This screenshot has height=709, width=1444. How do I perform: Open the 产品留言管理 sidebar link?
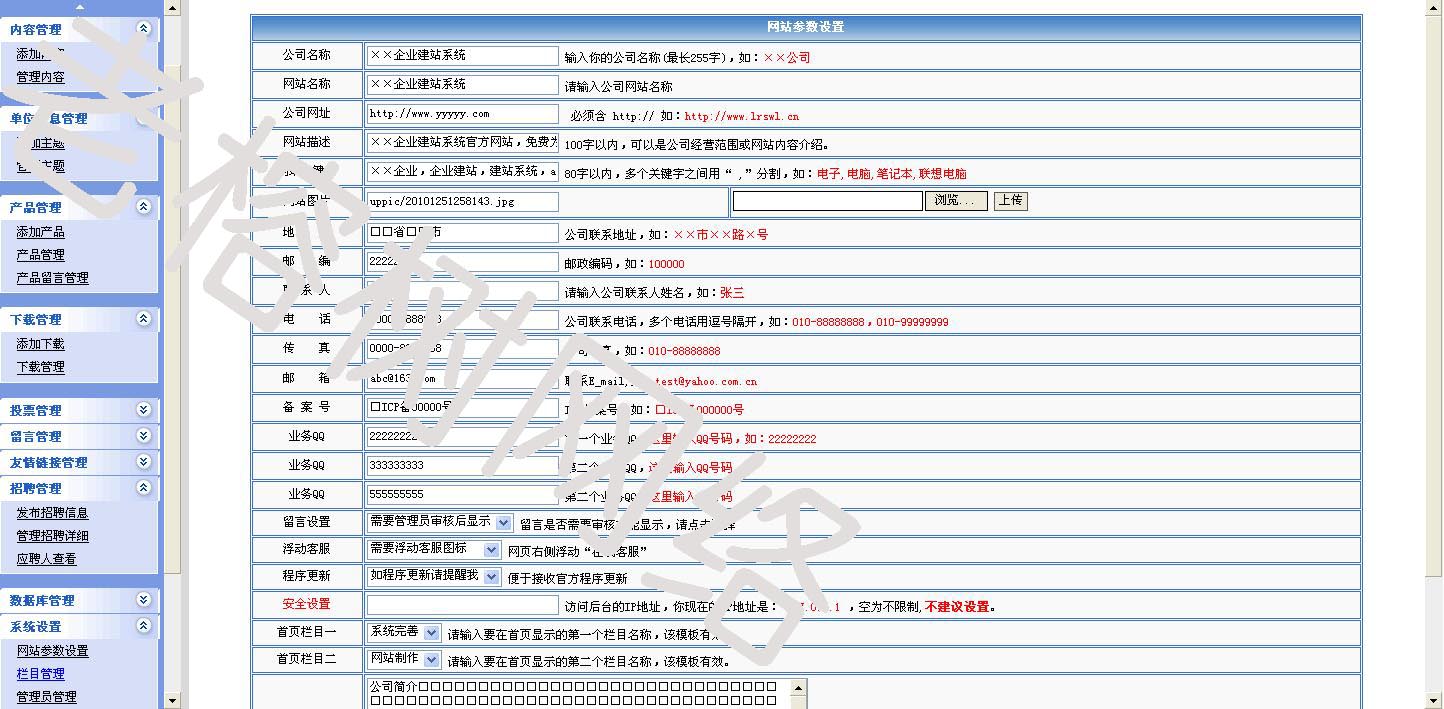[x=52, y=278]
